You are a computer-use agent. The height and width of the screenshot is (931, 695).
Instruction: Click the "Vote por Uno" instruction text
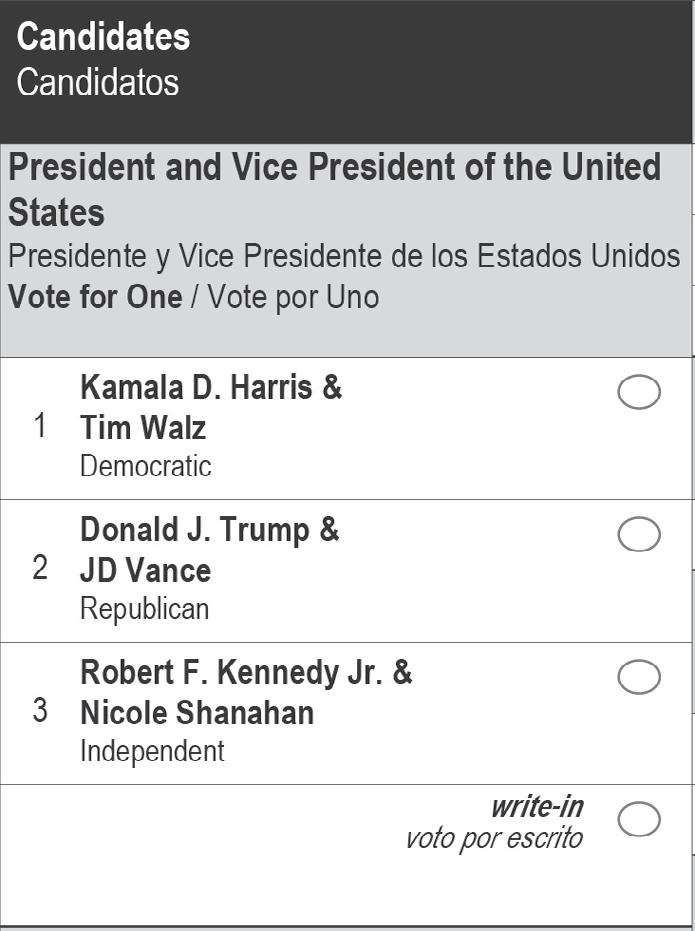[x=293, y=297]
